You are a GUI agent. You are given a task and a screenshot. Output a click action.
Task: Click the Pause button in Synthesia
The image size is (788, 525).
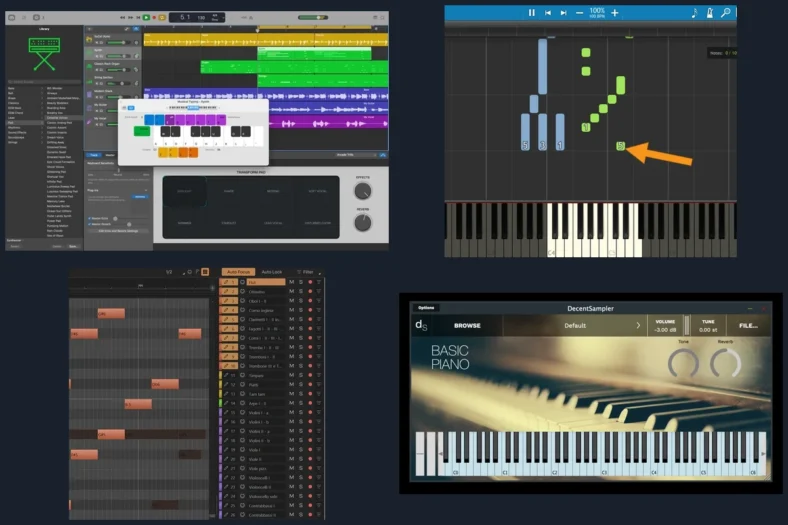pyautogui.click(x=532, y=13)
